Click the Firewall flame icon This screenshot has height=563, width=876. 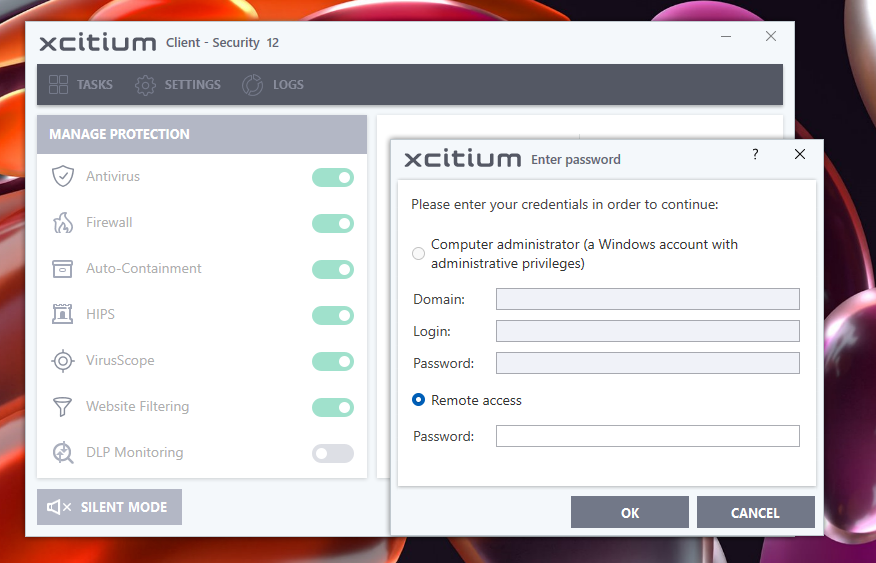coord(63,223)
